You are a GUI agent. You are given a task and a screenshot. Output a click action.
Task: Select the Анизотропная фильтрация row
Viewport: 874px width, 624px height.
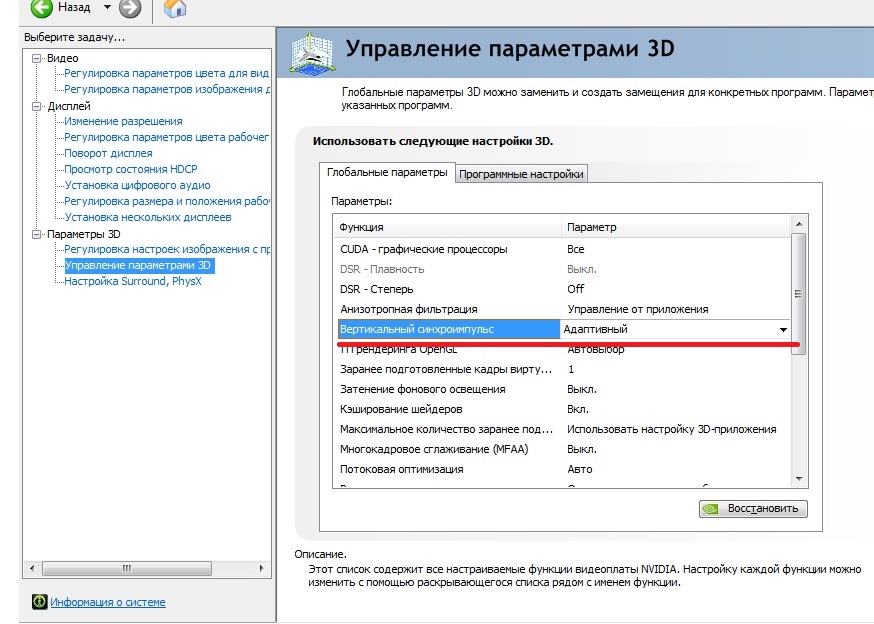[564, 309]
